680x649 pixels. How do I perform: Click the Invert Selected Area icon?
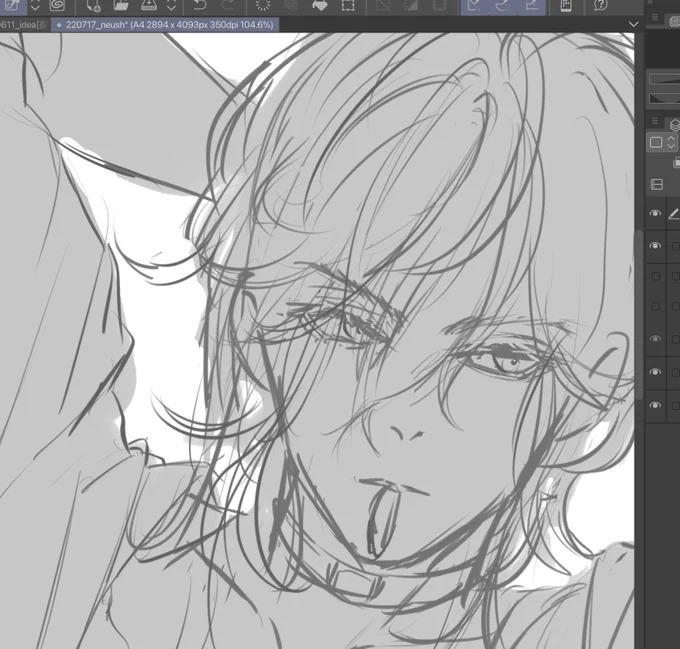coord(411,5)
